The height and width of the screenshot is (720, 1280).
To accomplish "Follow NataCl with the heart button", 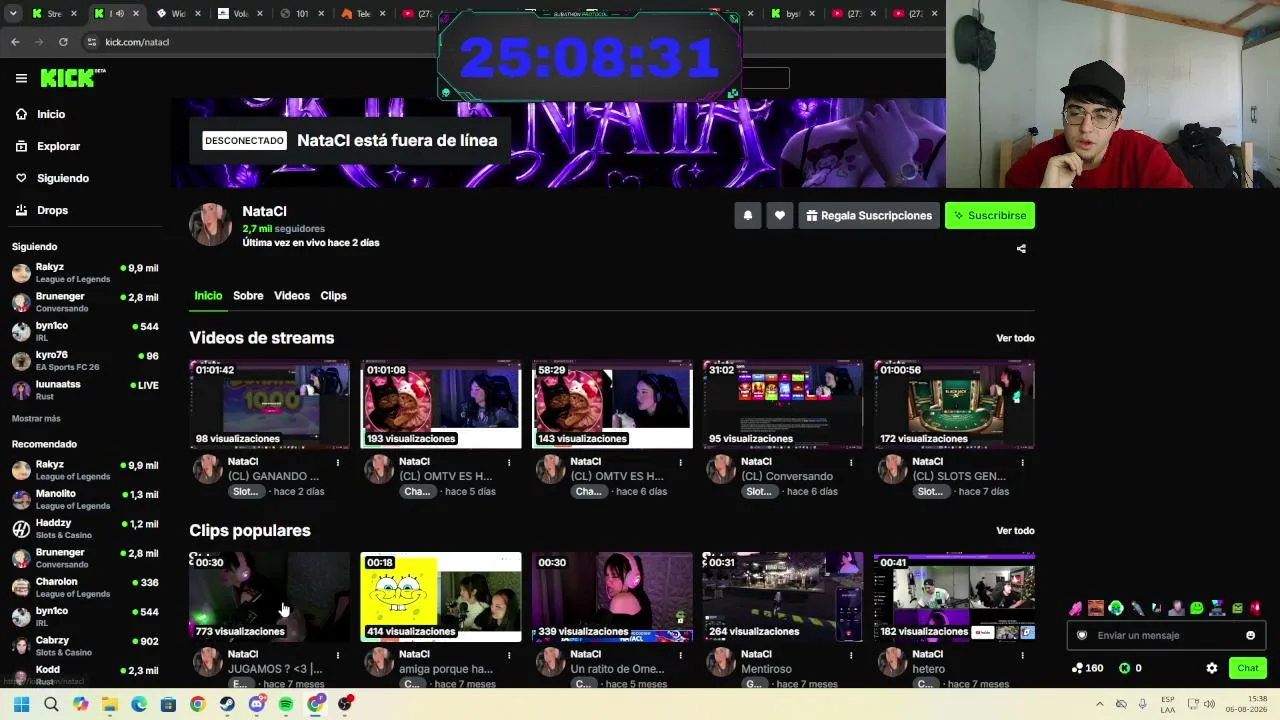I will click(x=780, y=215).
